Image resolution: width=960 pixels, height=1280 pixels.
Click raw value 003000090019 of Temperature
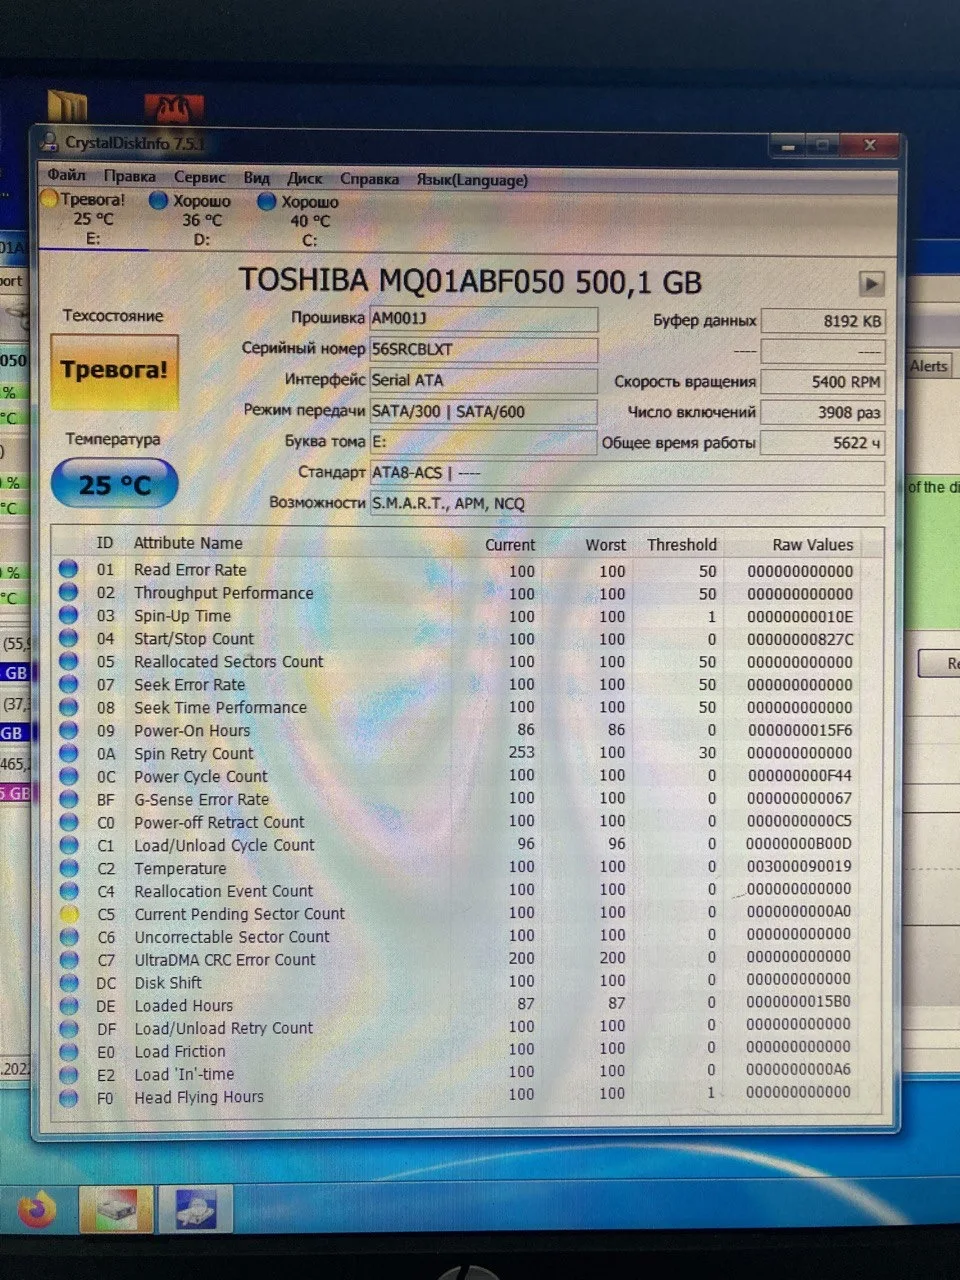coord(800,866)
